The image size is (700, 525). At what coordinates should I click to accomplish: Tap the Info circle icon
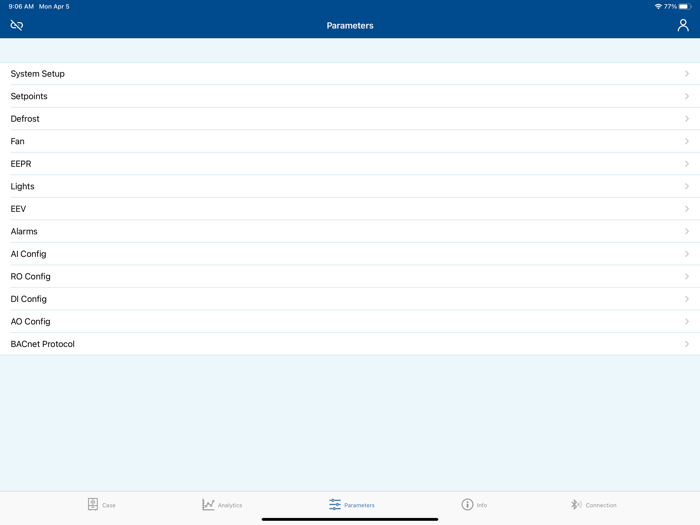tap(467, 504)
